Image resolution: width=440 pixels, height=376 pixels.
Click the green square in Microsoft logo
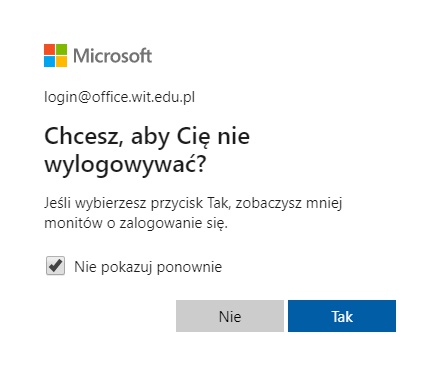[x=61, y=49]
